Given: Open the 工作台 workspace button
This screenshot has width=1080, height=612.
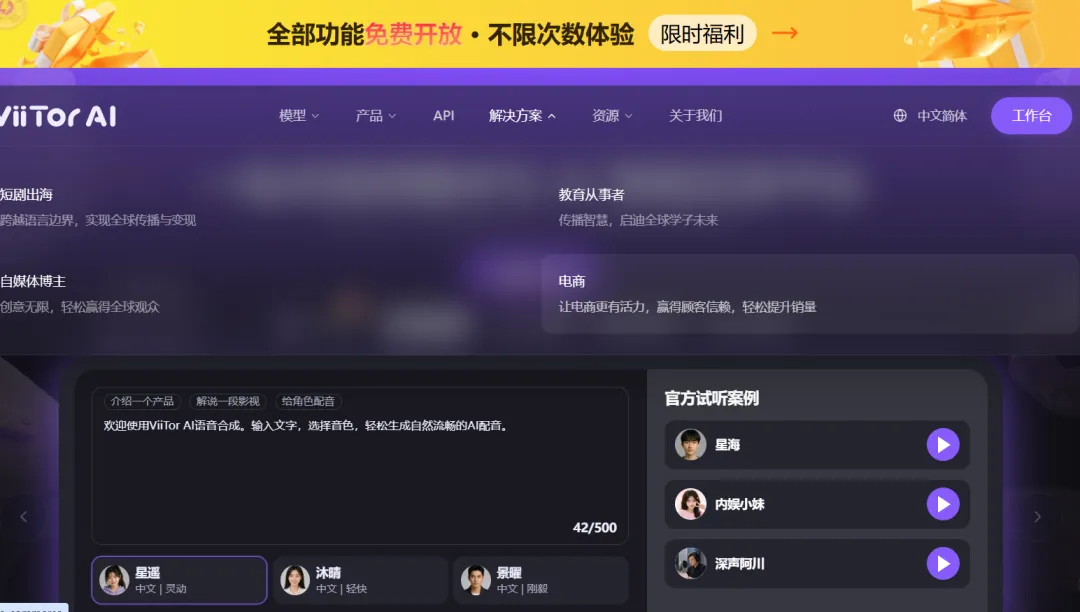Looking at the screenshot, I should [x=1031, y=116].
